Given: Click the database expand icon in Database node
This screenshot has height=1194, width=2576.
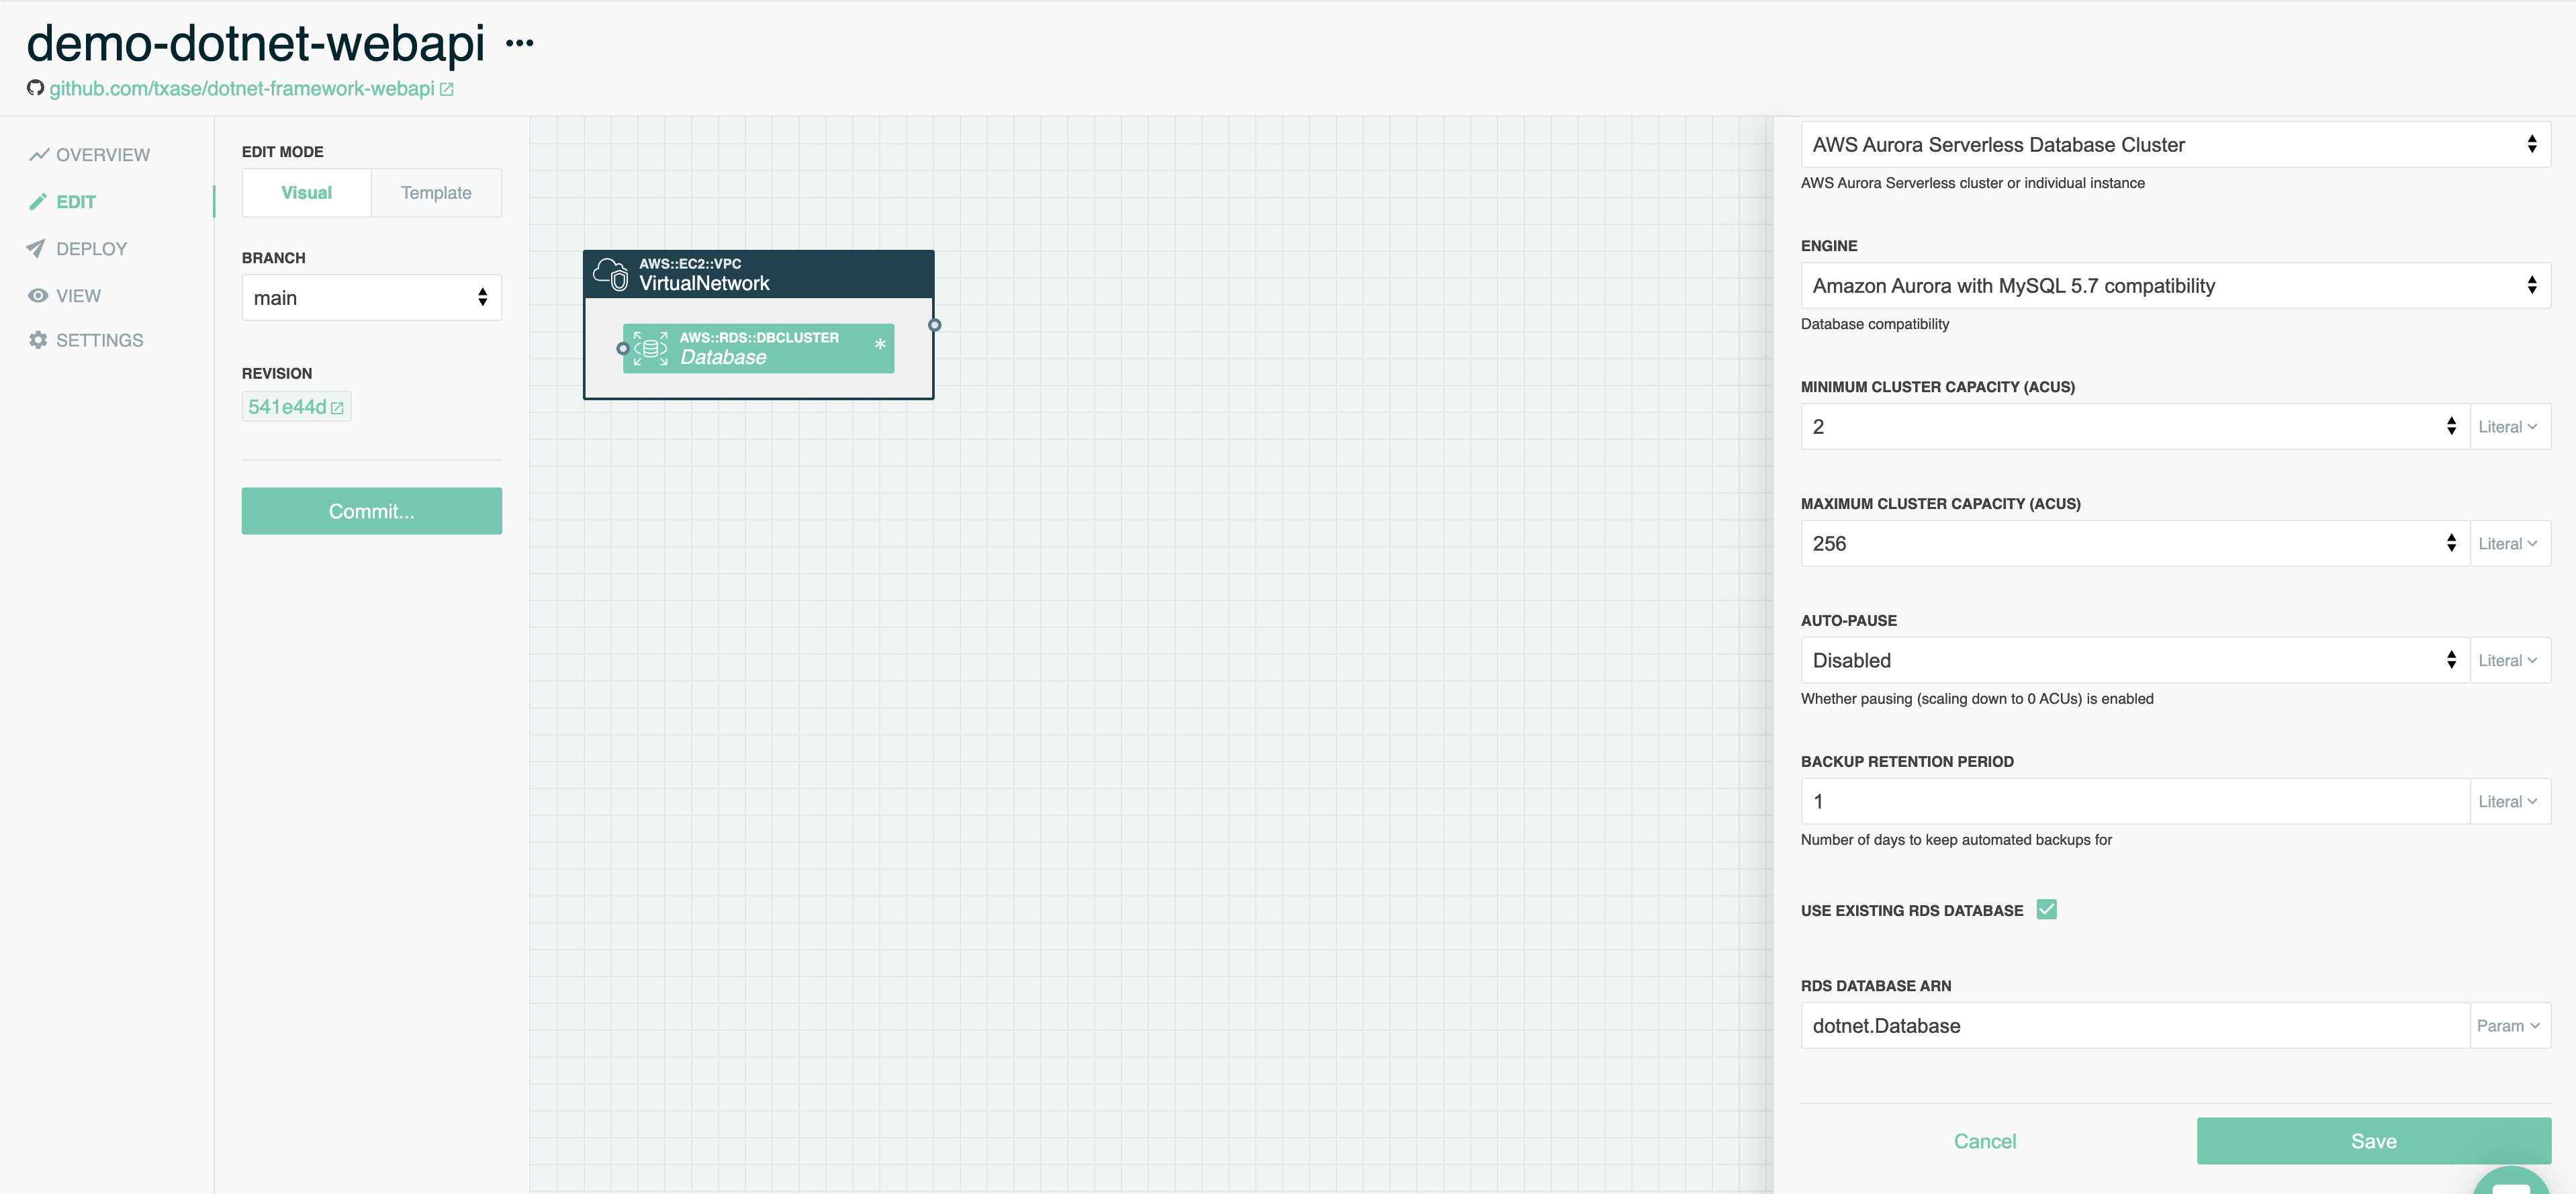Looking at the screenshot, I should pos(650,349).
